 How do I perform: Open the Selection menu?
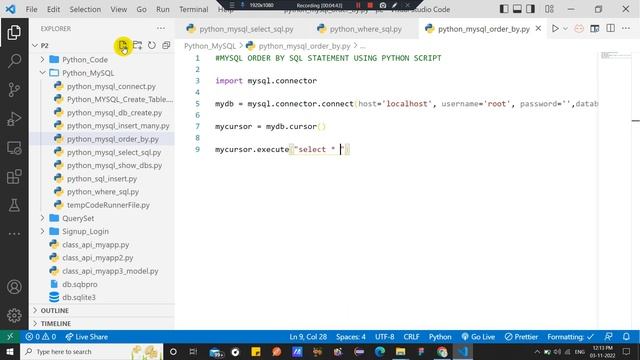pos(85,9)
